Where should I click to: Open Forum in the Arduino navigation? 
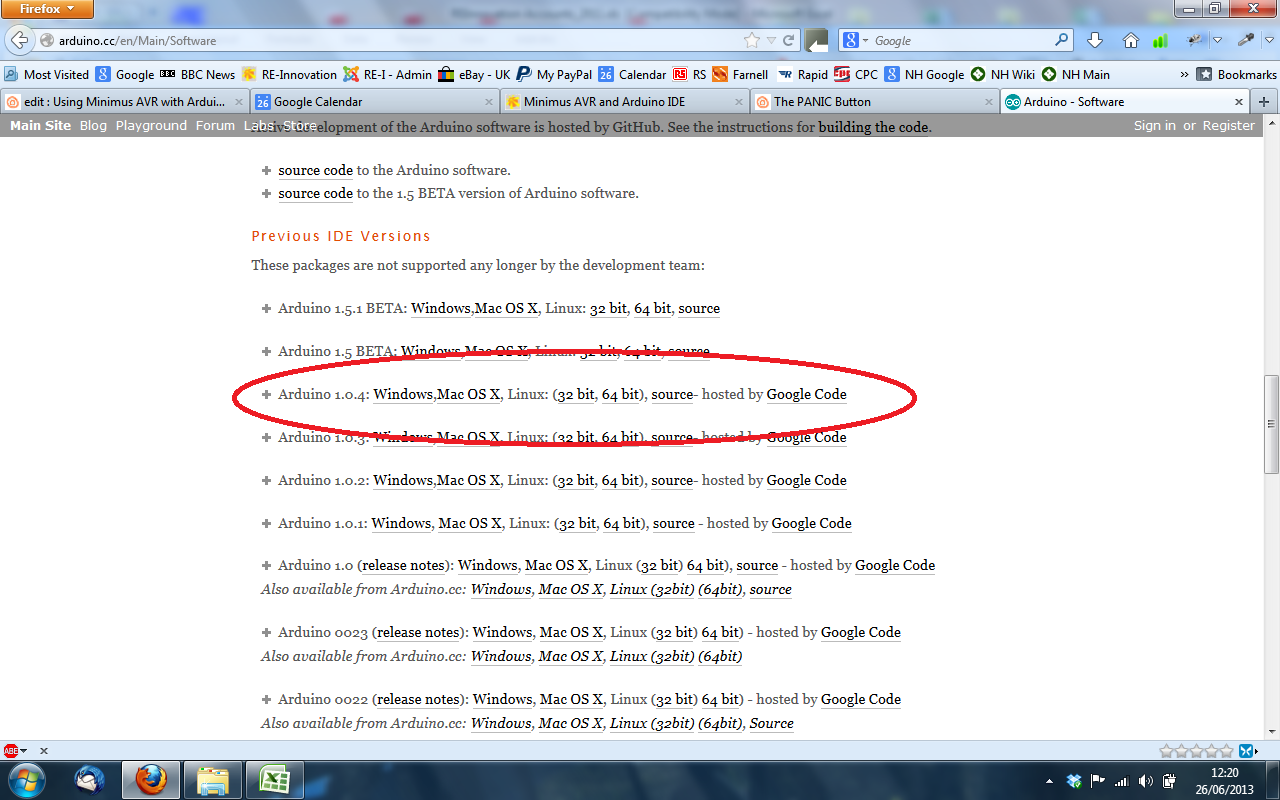(215, 126)
